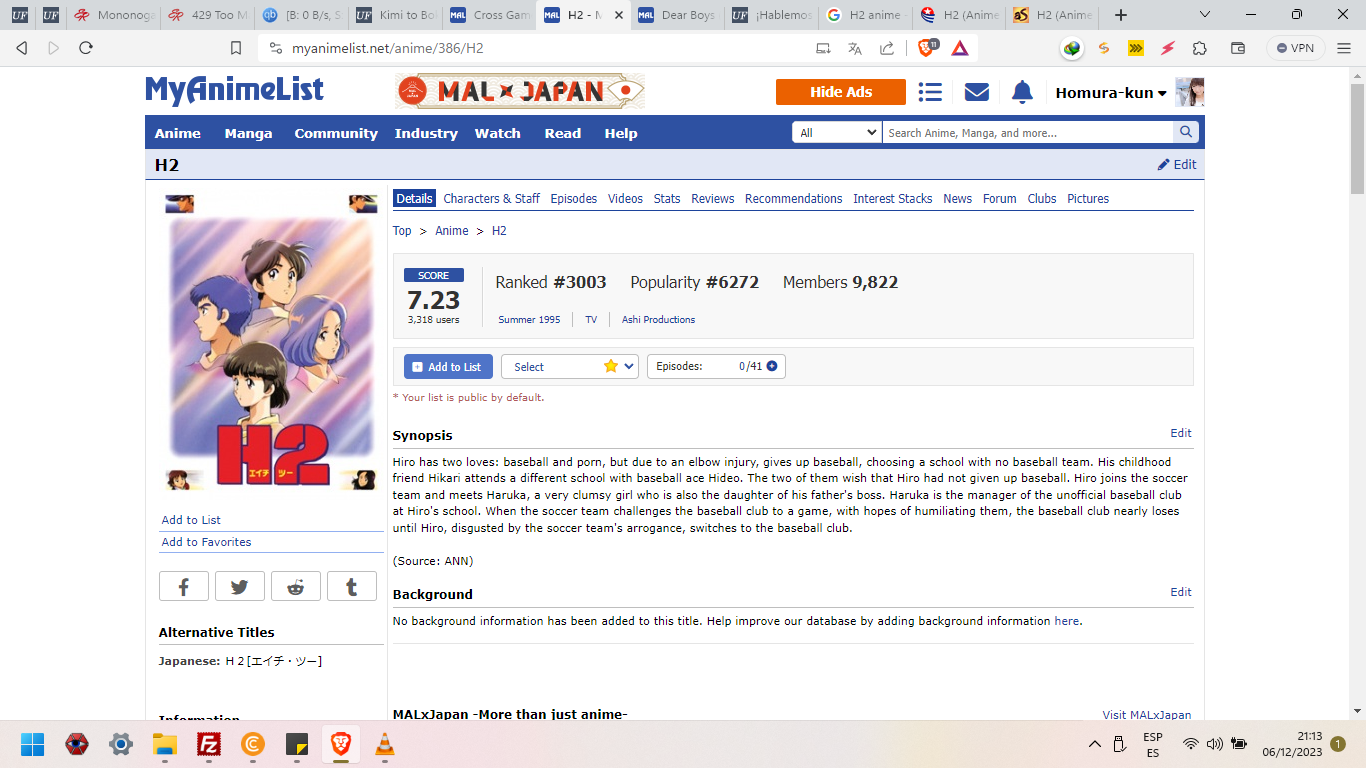
Task: Share H2 on Reddit
Action: [296, 587]
